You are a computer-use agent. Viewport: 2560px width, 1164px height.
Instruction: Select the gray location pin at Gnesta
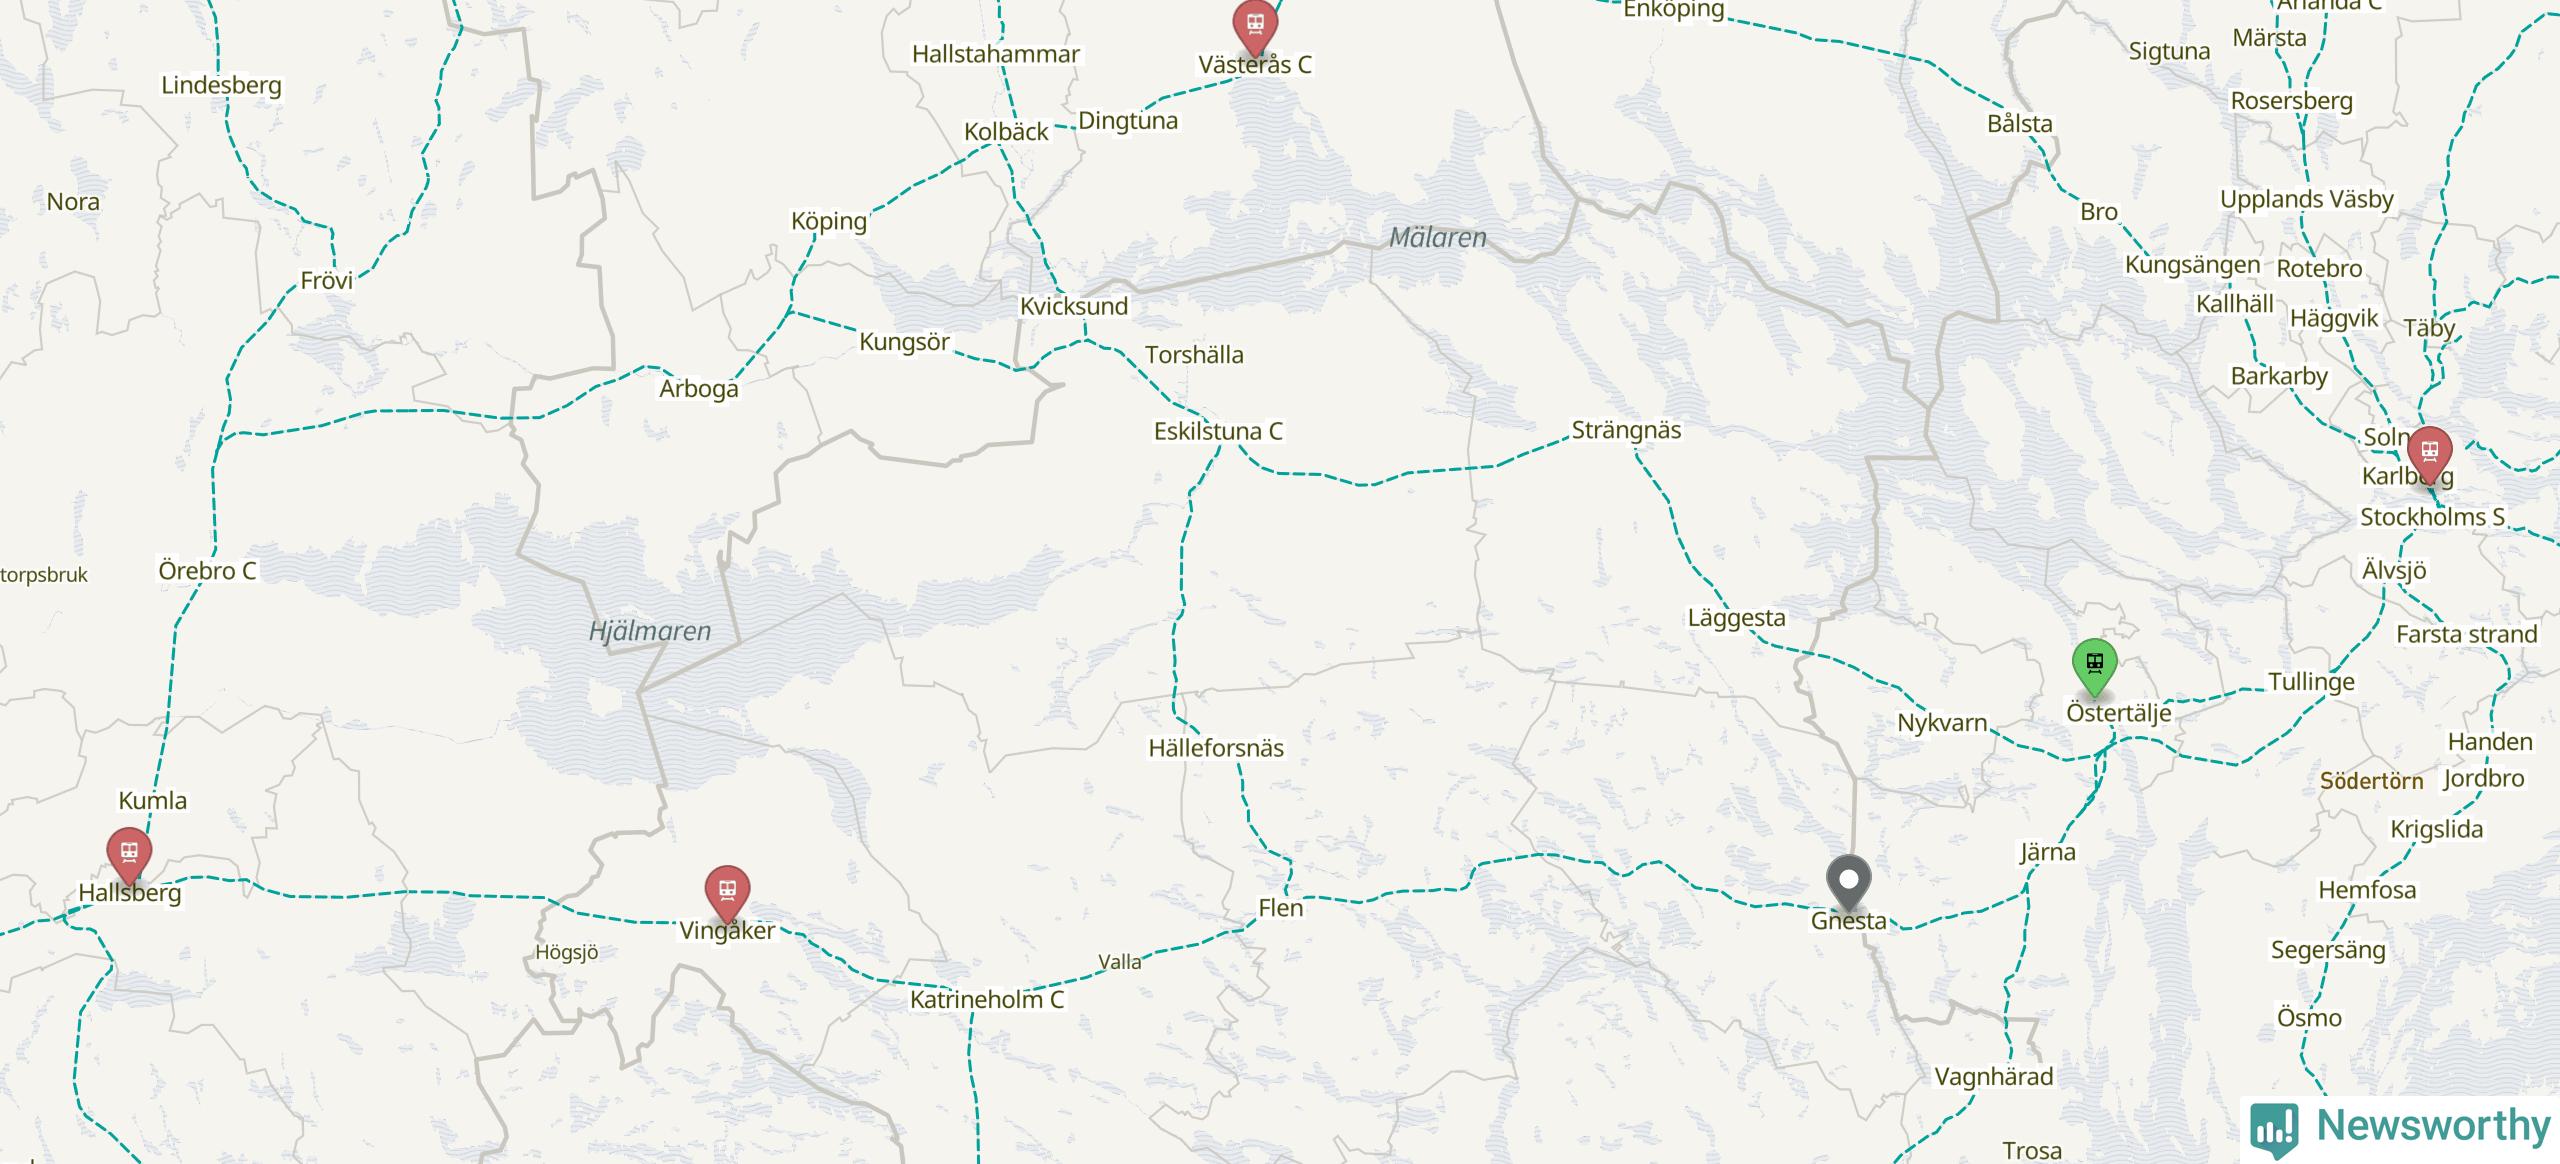click(x=1849, y=881)
